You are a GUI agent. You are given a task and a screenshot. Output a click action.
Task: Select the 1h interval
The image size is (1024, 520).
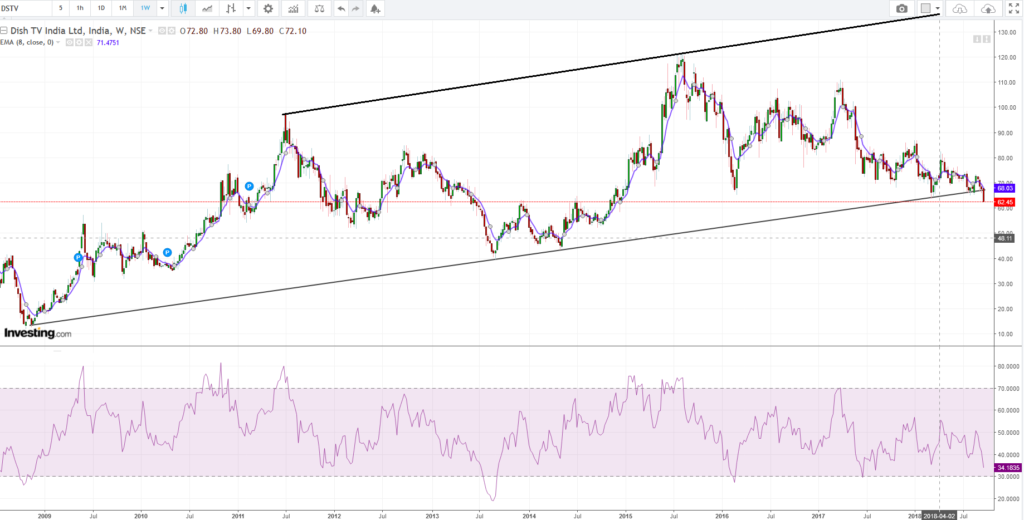click(80, 8)
